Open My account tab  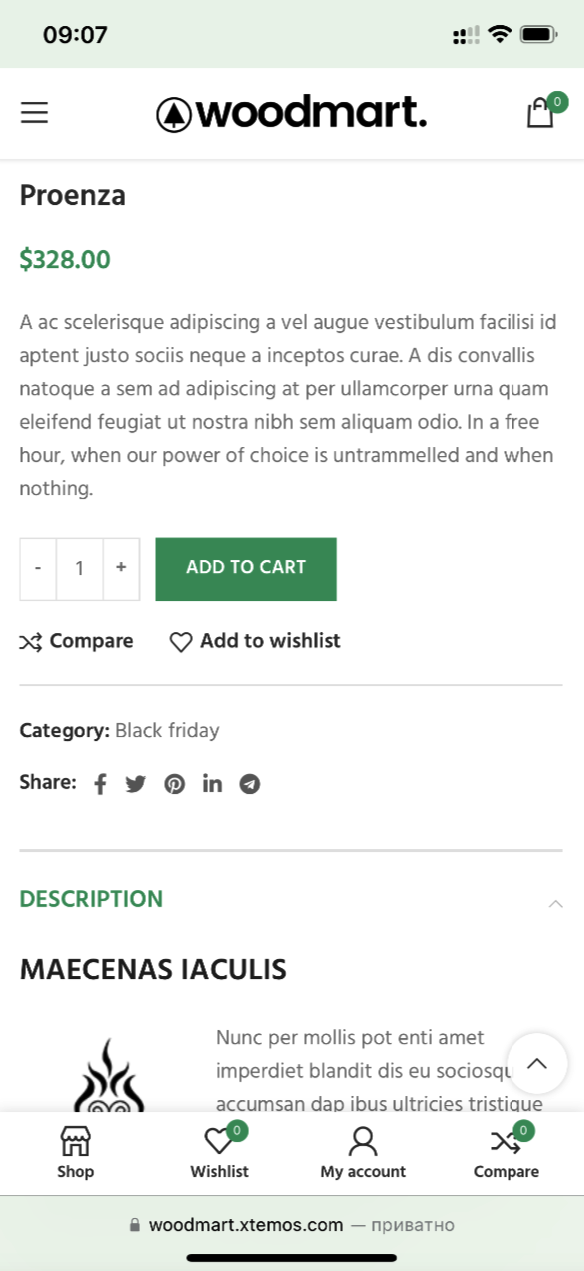click(363, 1153)
